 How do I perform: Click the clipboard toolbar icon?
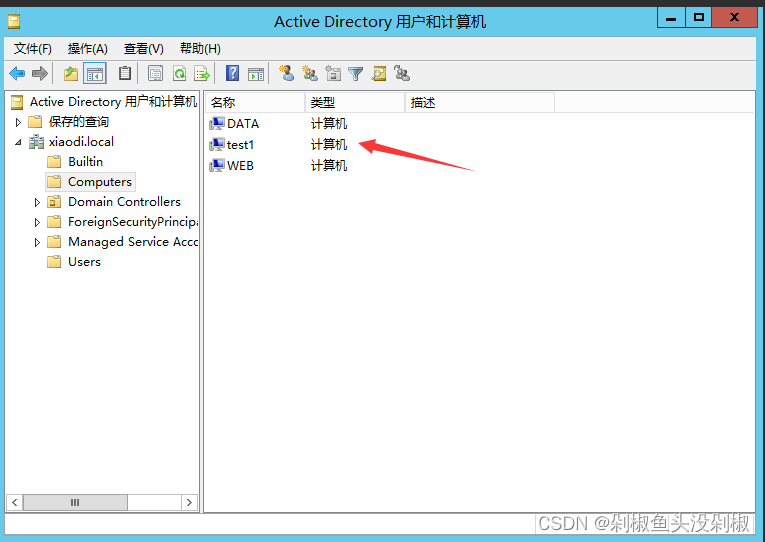125,74
